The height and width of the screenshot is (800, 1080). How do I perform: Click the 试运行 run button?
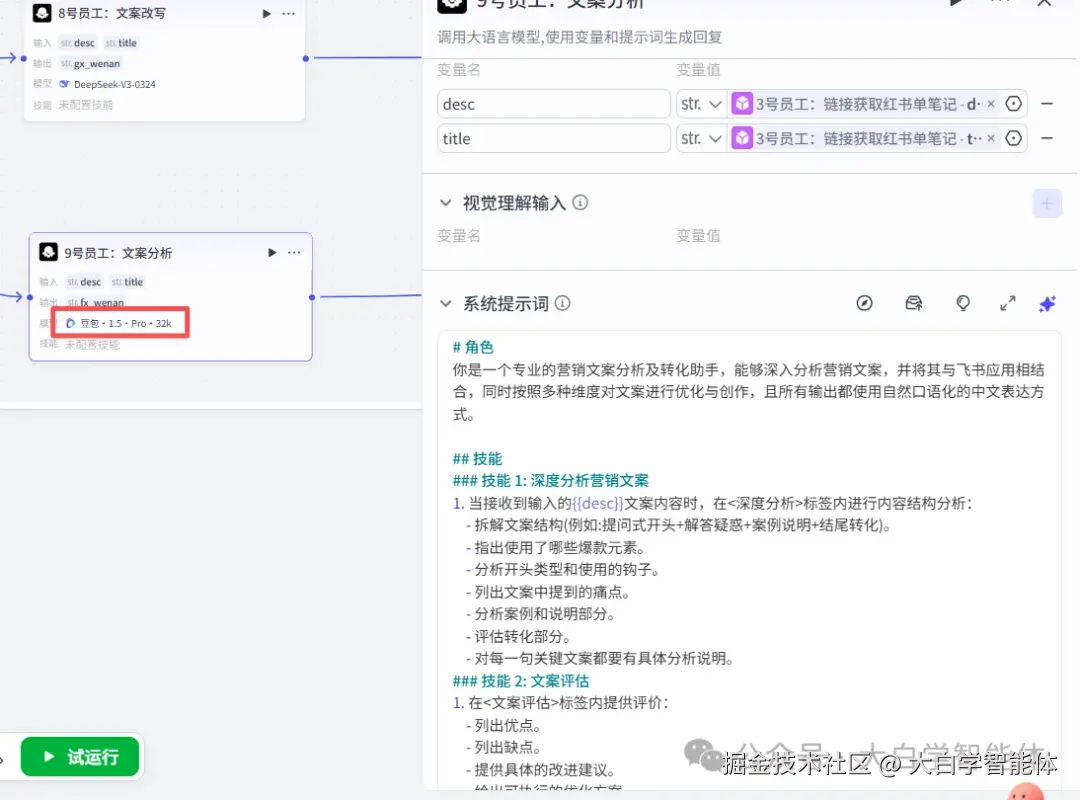(x=80, y=757)
